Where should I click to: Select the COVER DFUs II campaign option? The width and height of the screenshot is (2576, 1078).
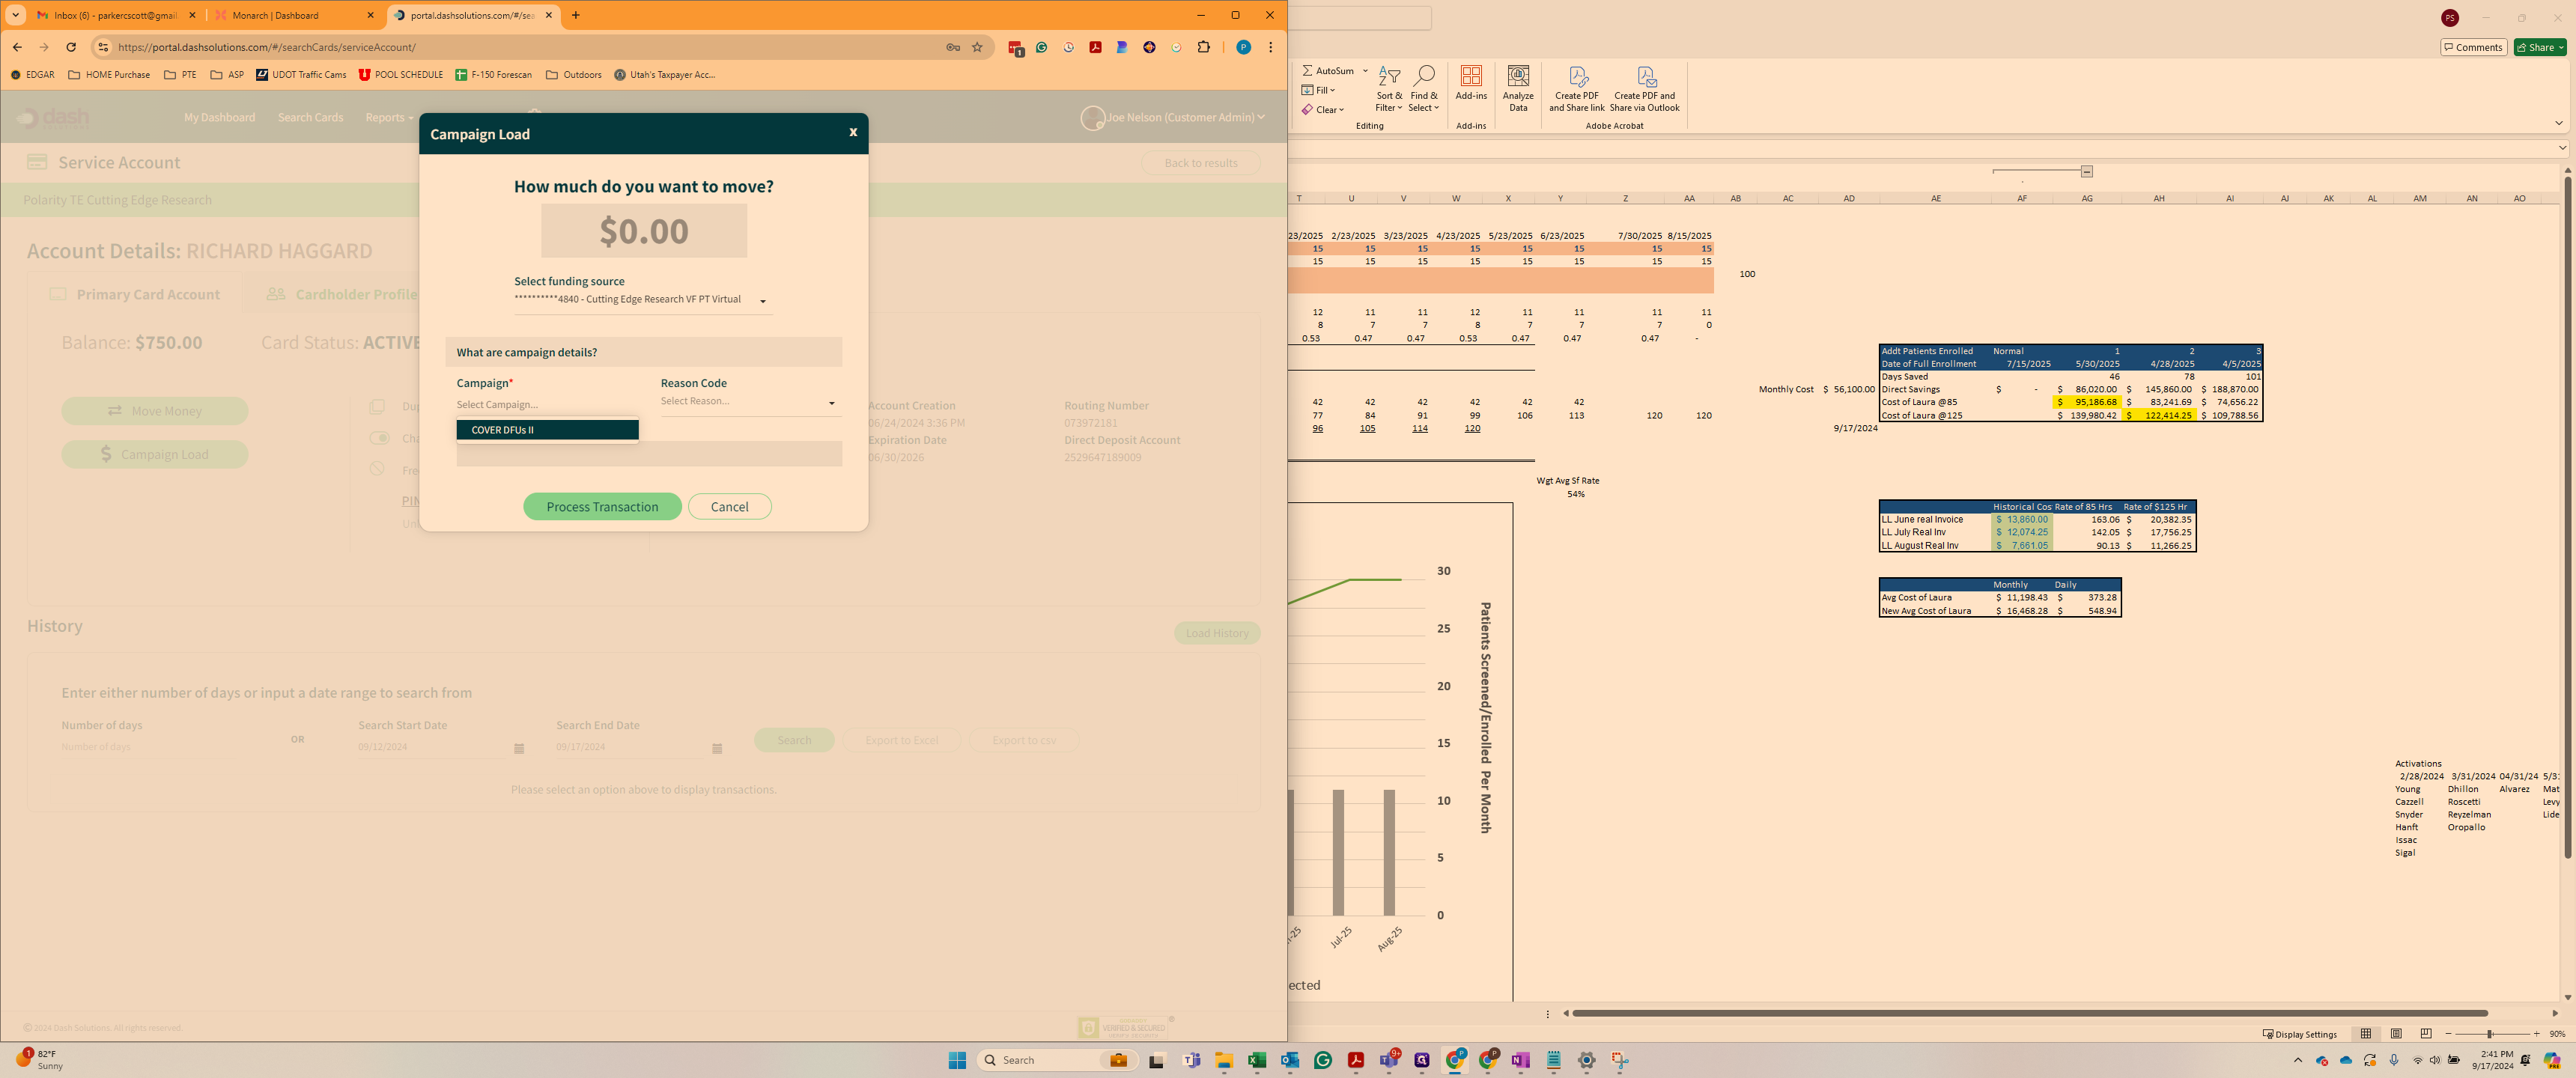coord(547,430)
